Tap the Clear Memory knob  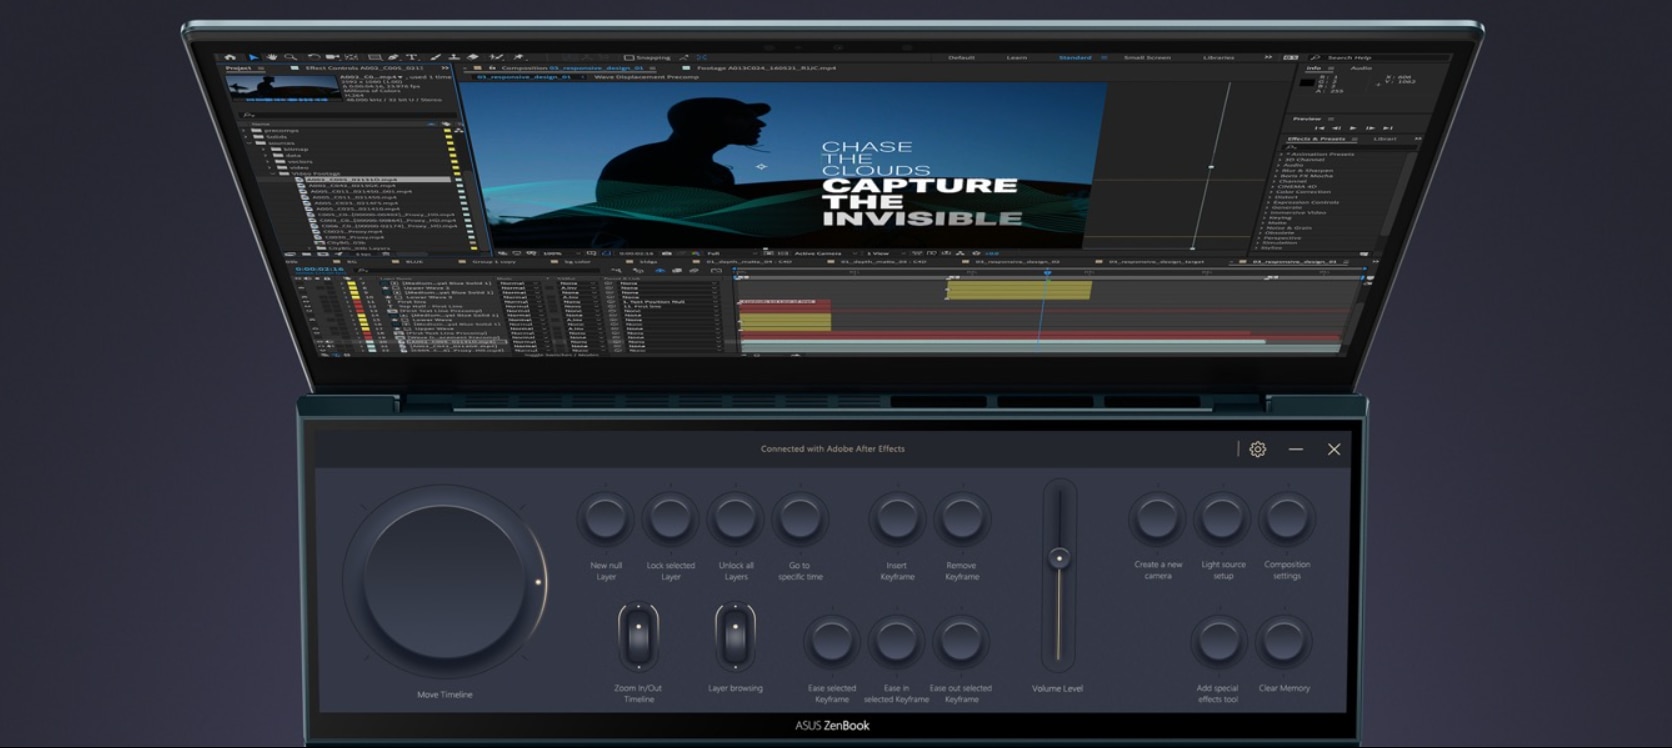click(1284, 641)
